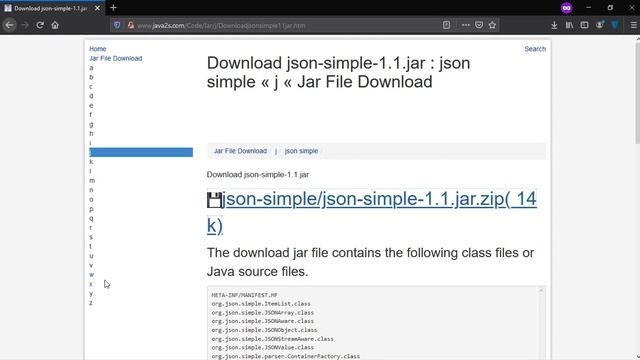Click the Search link at top right

click(x=535, y=49)
